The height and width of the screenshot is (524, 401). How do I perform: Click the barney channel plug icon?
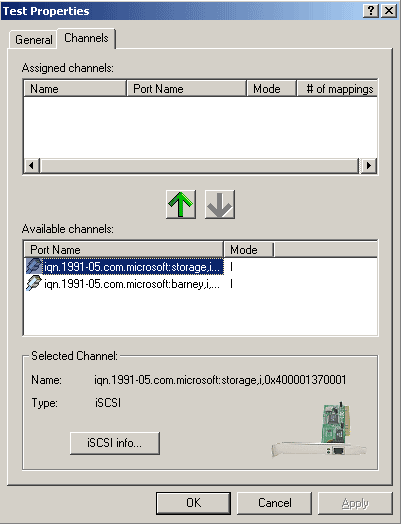(x=34, y=283)
